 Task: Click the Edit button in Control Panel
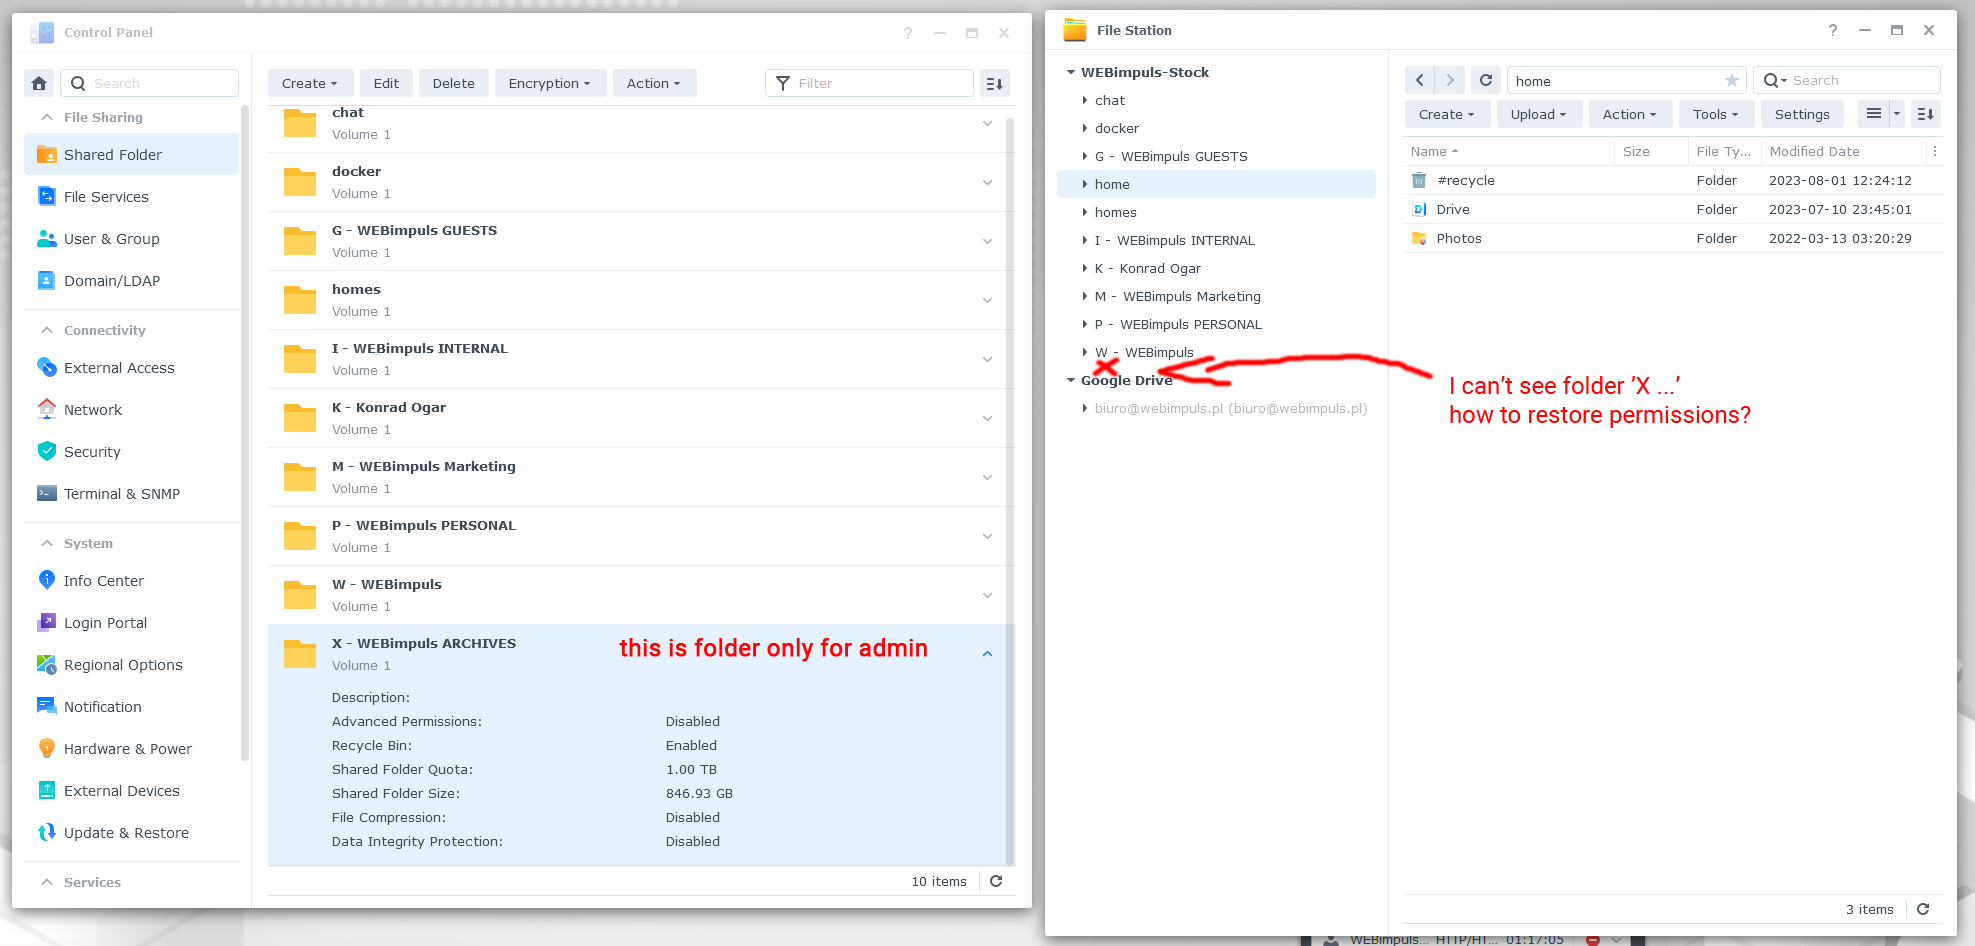(x=386, y=83)
